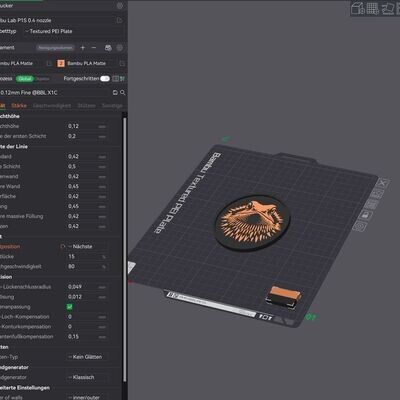Image resolution: width=400 pixels, height=400 pixels.
Task: Remove a filament with minus icon
Action: (x=94, y=48)
